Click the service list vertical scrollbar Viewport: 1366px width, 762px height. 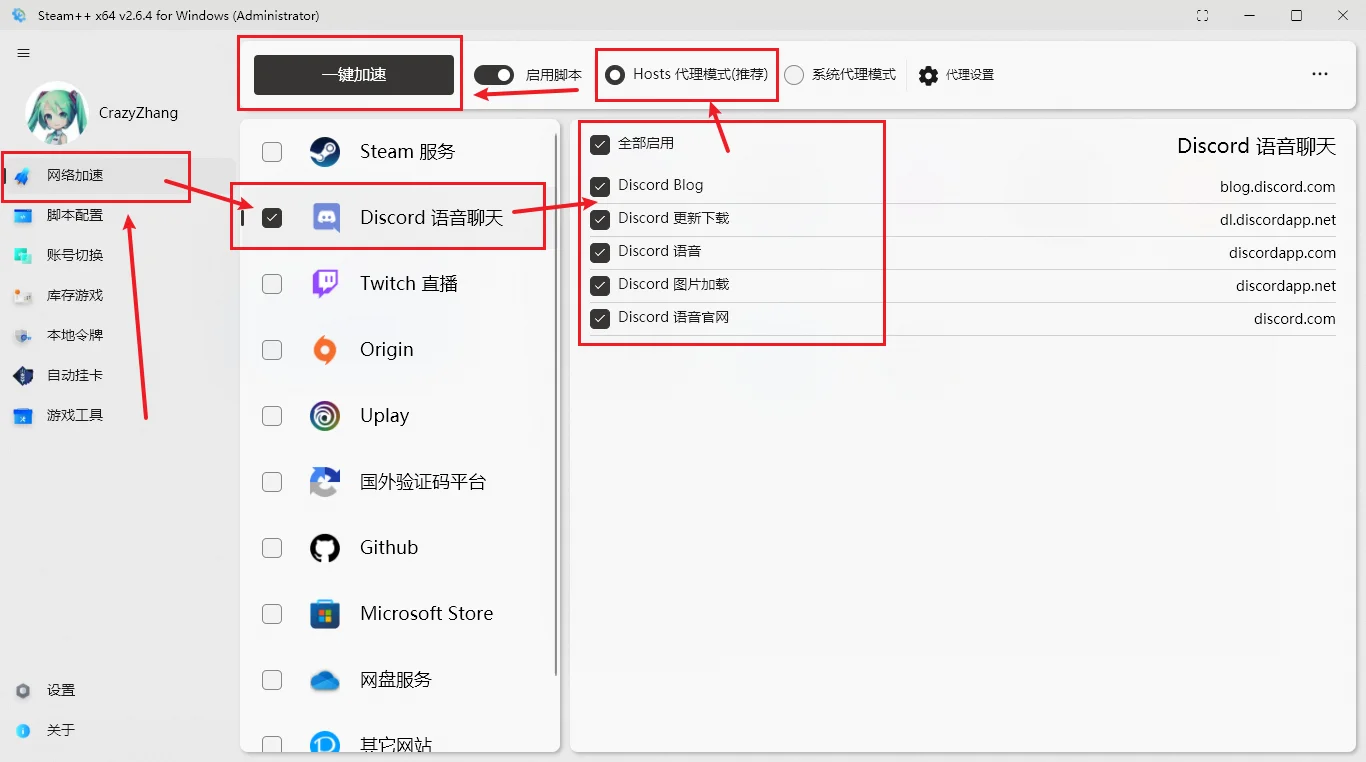(x=556, y=405)
